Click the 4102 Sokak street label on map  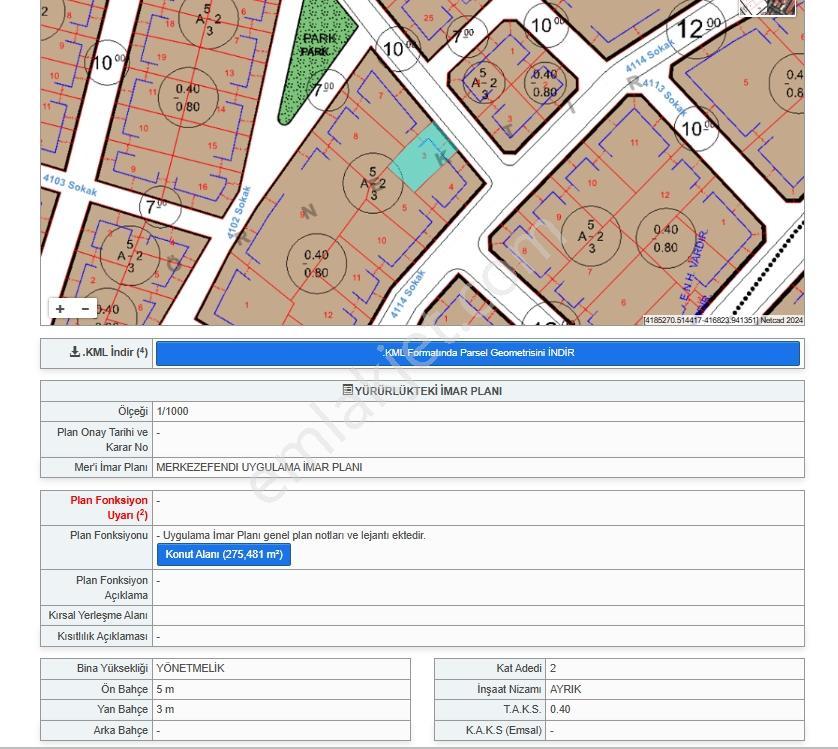[x=239, y=212]
